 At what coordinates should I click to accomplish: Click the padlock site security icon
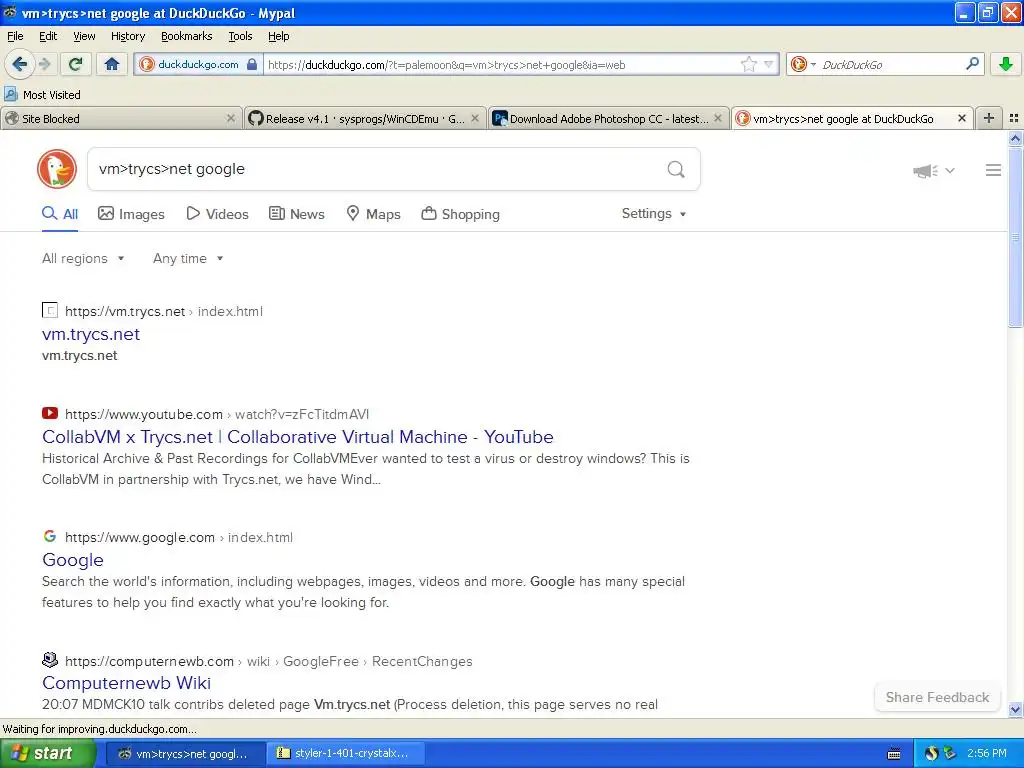pyautogui.click(x=252, y=64)
